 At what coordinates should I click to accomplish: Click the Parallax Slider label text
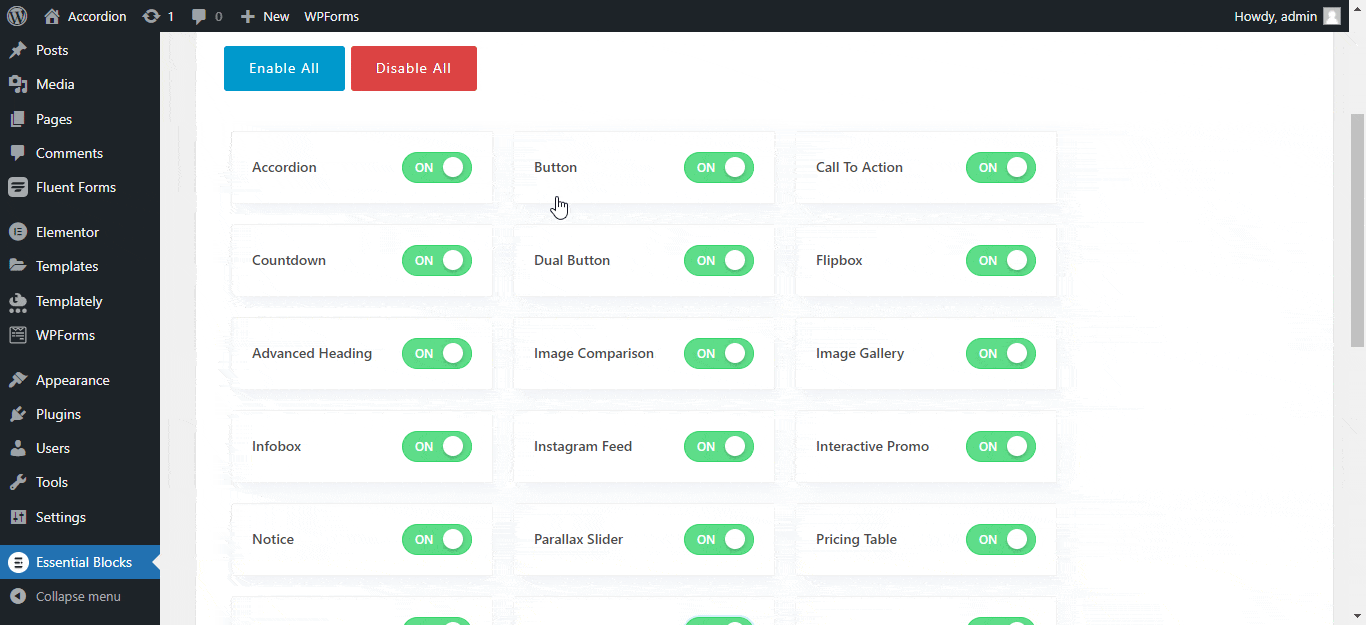click(578, 539)
